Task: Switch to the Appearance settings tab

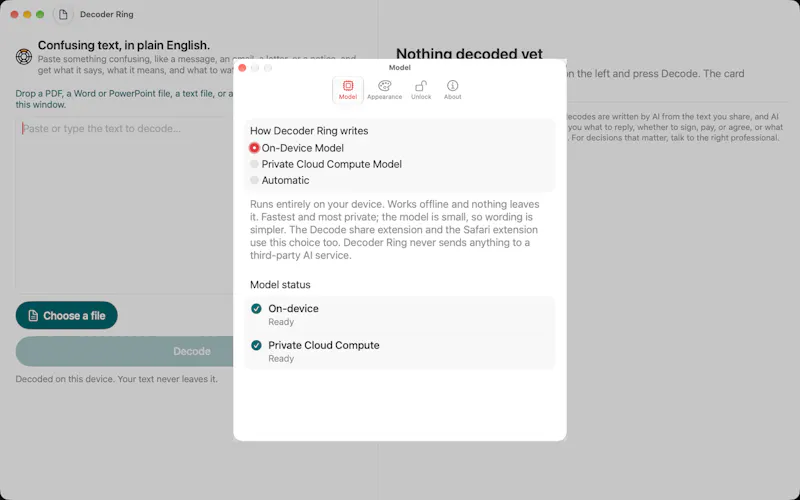Action: tap(384, 90)
